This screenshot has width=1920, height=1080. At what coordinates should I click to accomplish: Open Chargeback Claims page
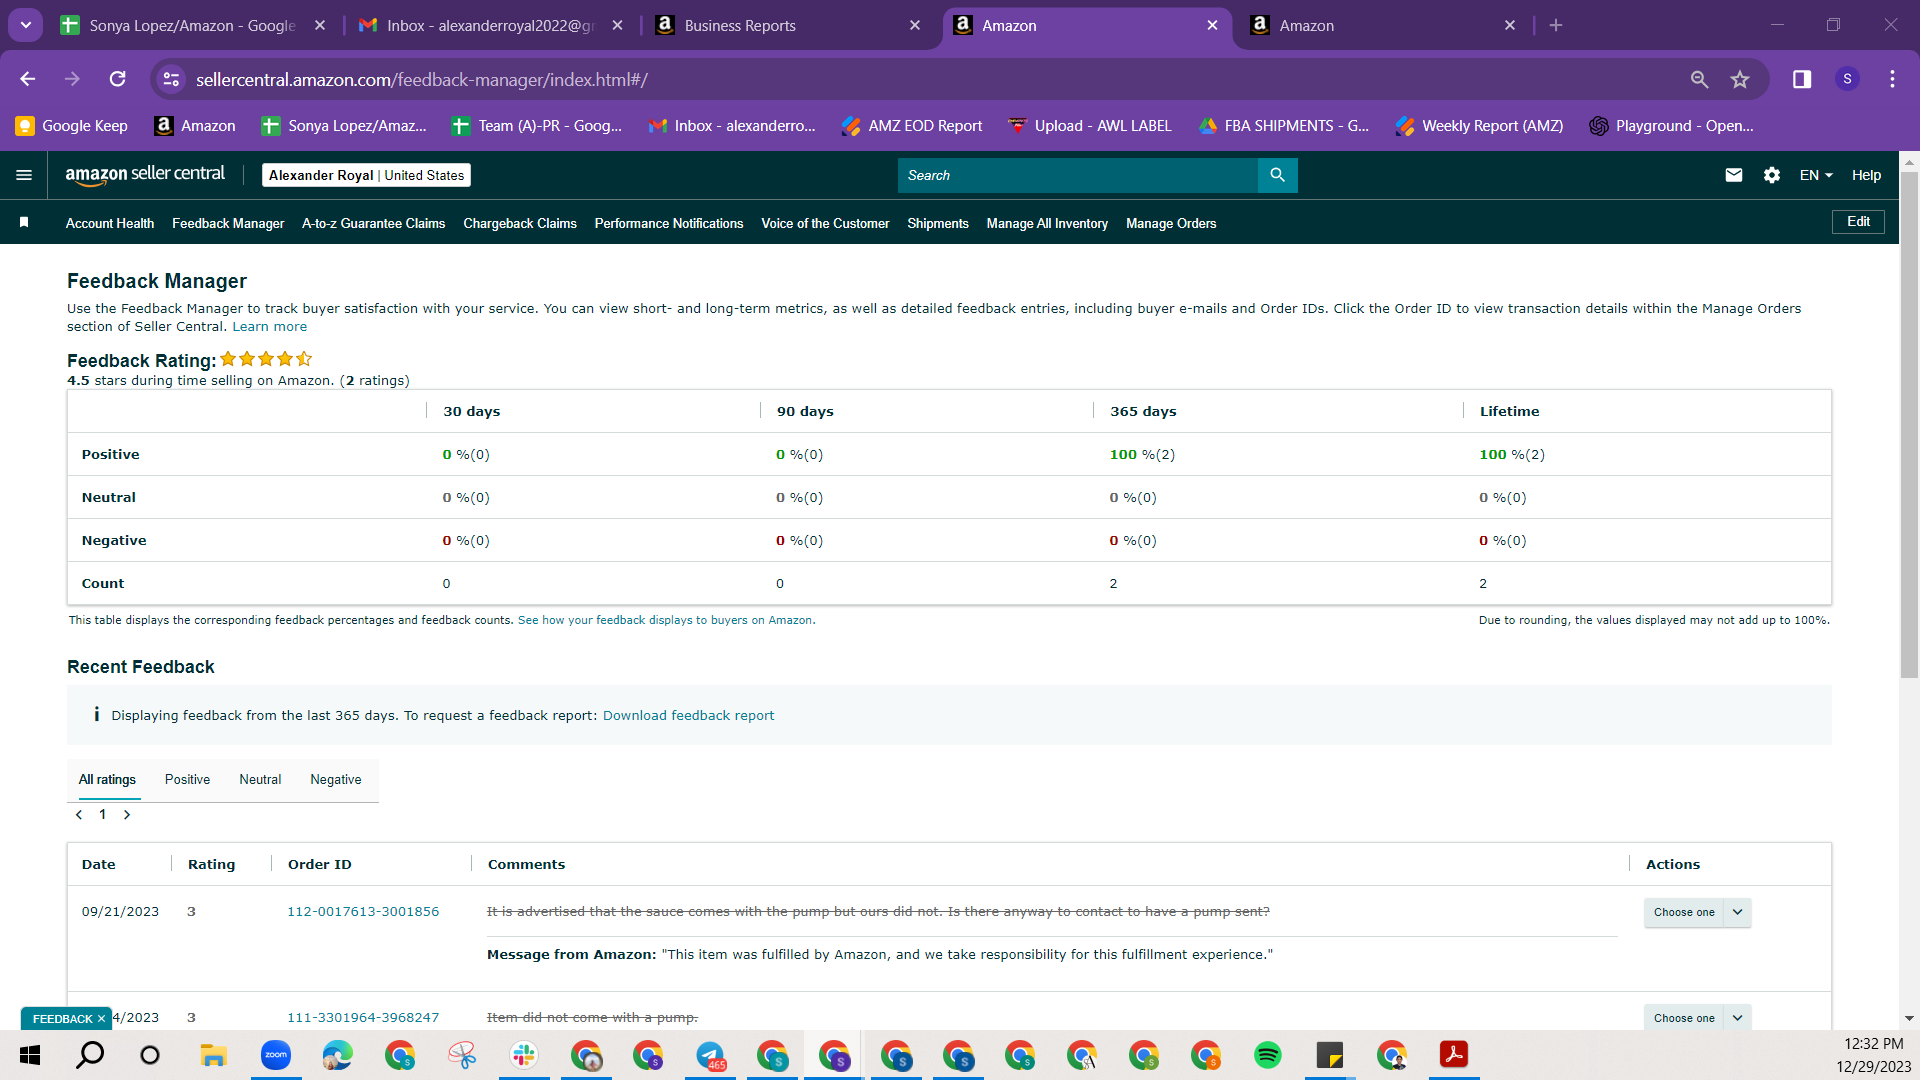520,223
